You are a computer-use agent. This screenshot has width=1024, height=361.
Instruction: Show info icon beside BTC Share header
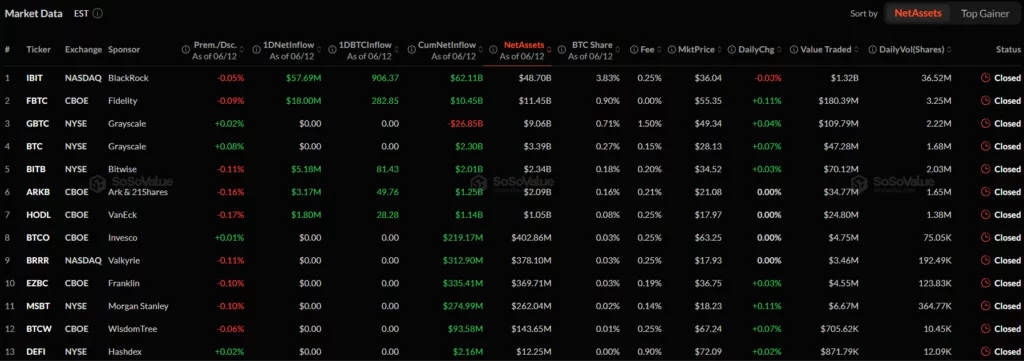click(562, 50)
